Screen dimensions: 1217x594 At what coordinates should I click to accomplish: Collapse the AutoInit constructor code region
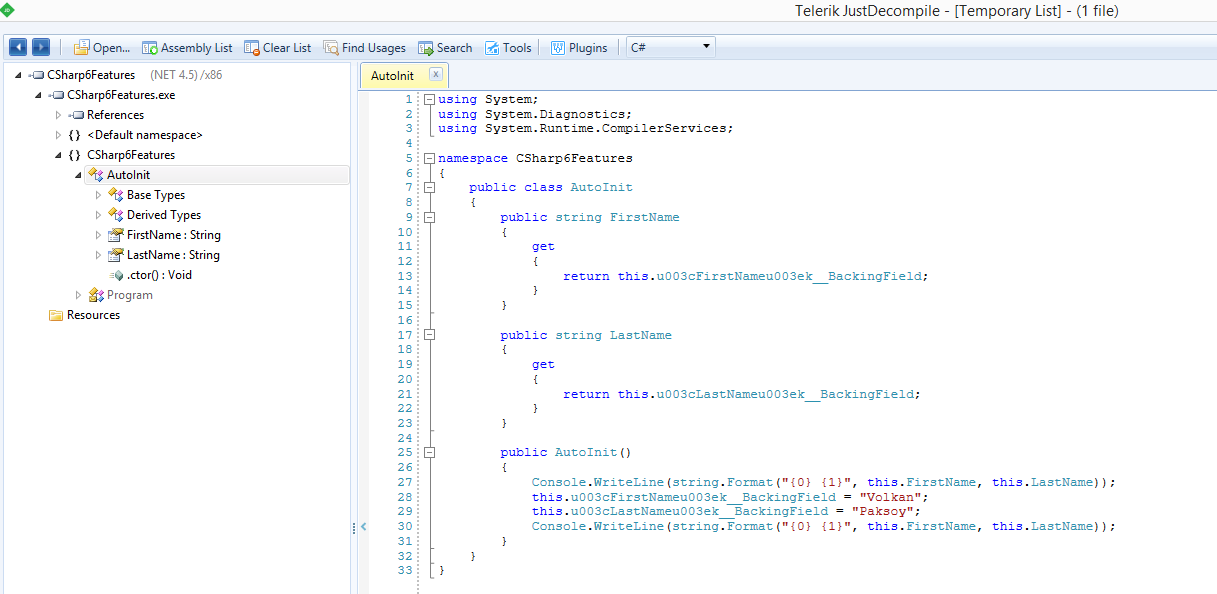pos(429,452)
